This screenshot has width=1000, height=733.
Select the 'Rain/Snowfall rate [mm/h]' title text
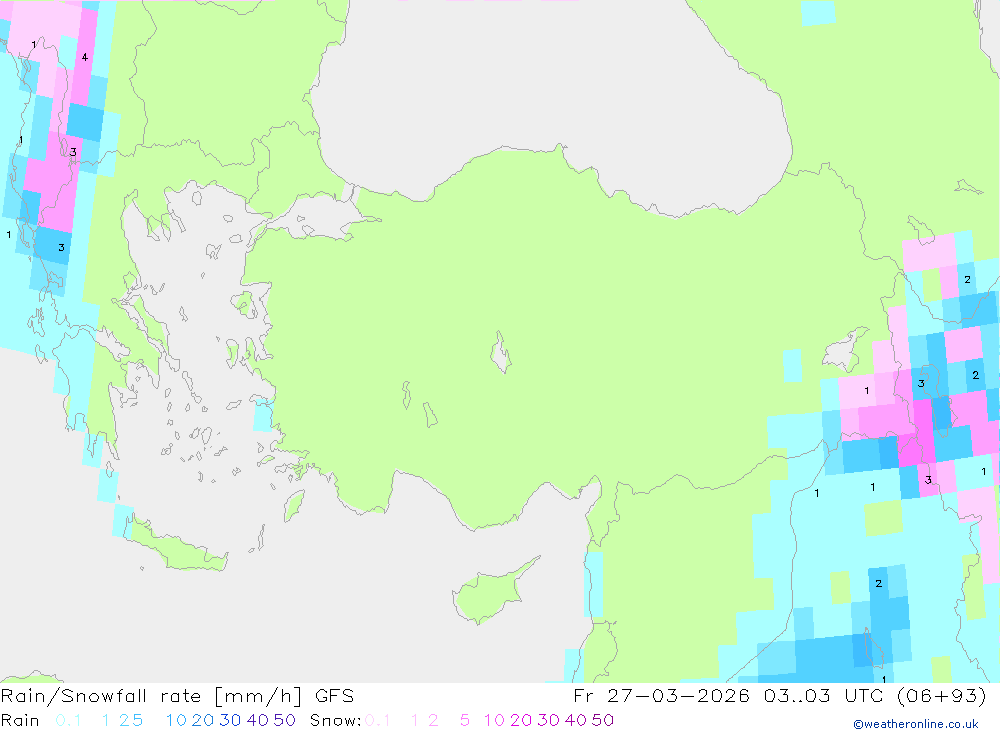click(151, 696)
